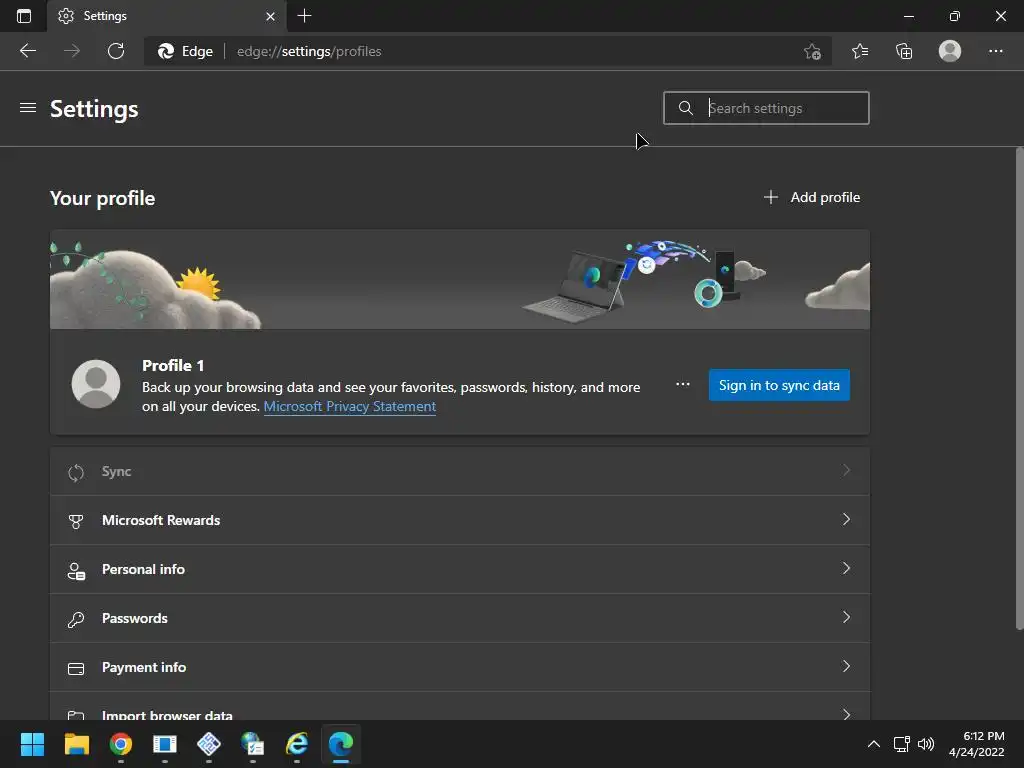Click the search magnifier icon
The image size is (1024, 768).
tap(685, 108)
